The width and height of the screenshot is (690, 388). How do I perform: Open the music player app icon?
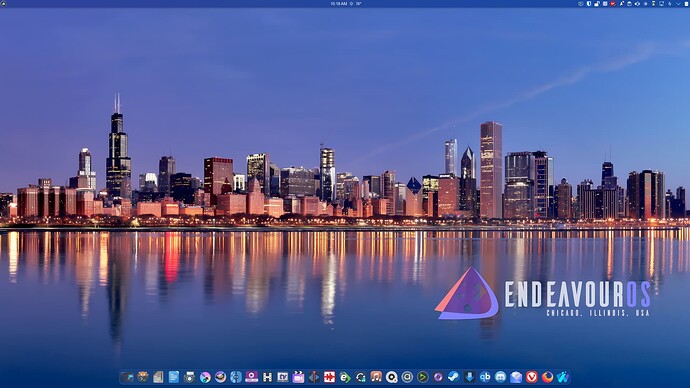(376, 377)
